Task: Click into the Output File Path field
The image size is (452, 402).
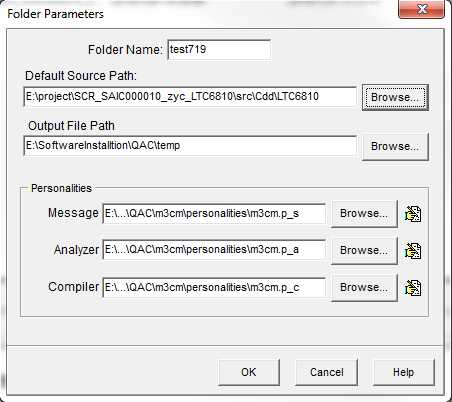Action: (x=190, y=146)
